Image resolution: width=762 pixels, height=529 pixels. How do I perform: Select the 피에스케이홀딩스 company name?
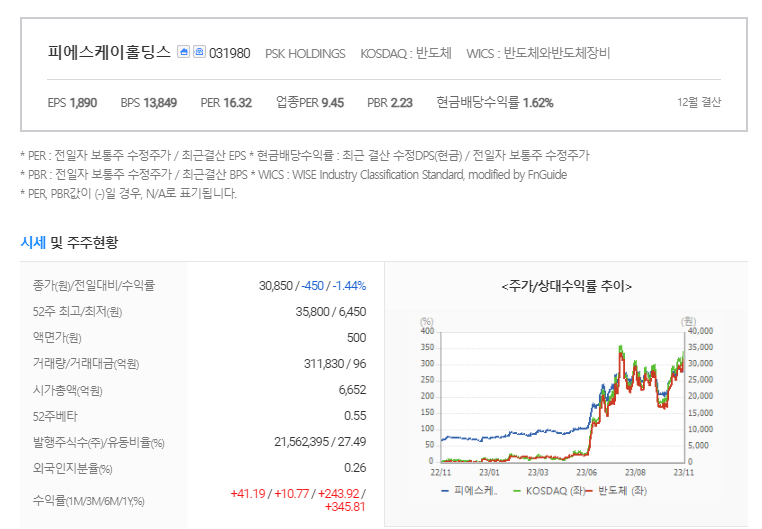(x=109, y=52)
